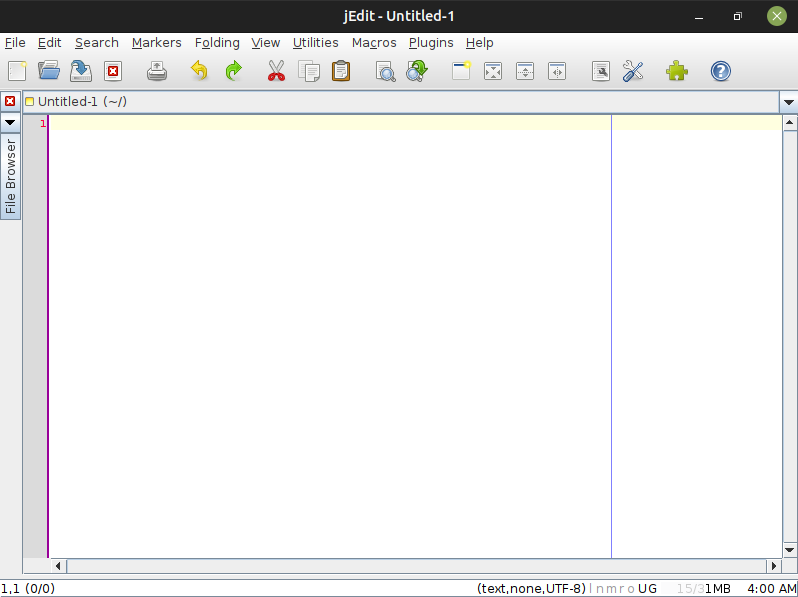Open a new view window icon
Screen dimensions: 798x597
pos(461,71)
